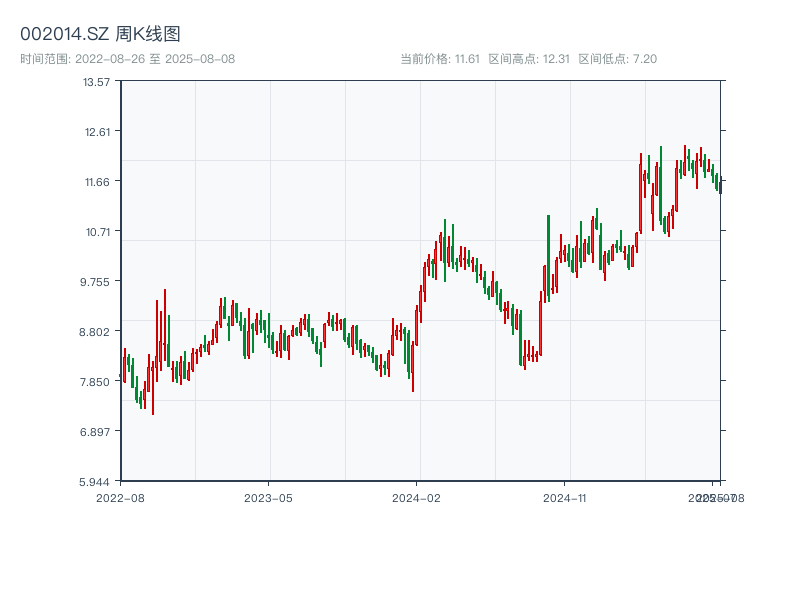This screenshot has width=800, height=600.
Task: Click the 2022-08 x-axis date label
Action: tap(120, 497)
